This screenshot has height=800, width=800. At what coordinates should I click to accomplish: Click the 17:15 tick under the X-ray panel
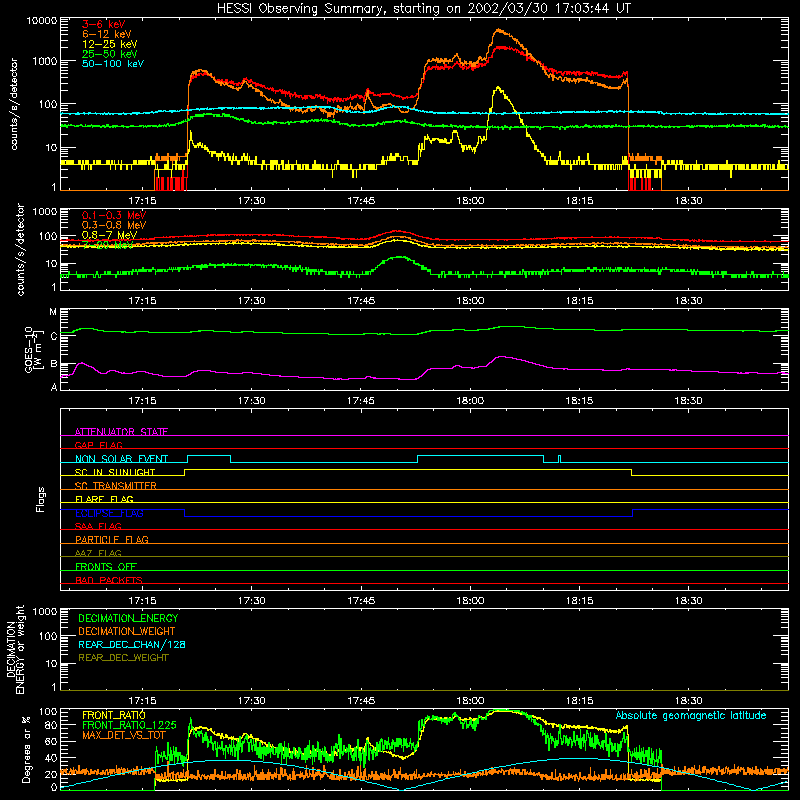click(x=142, y=201)
